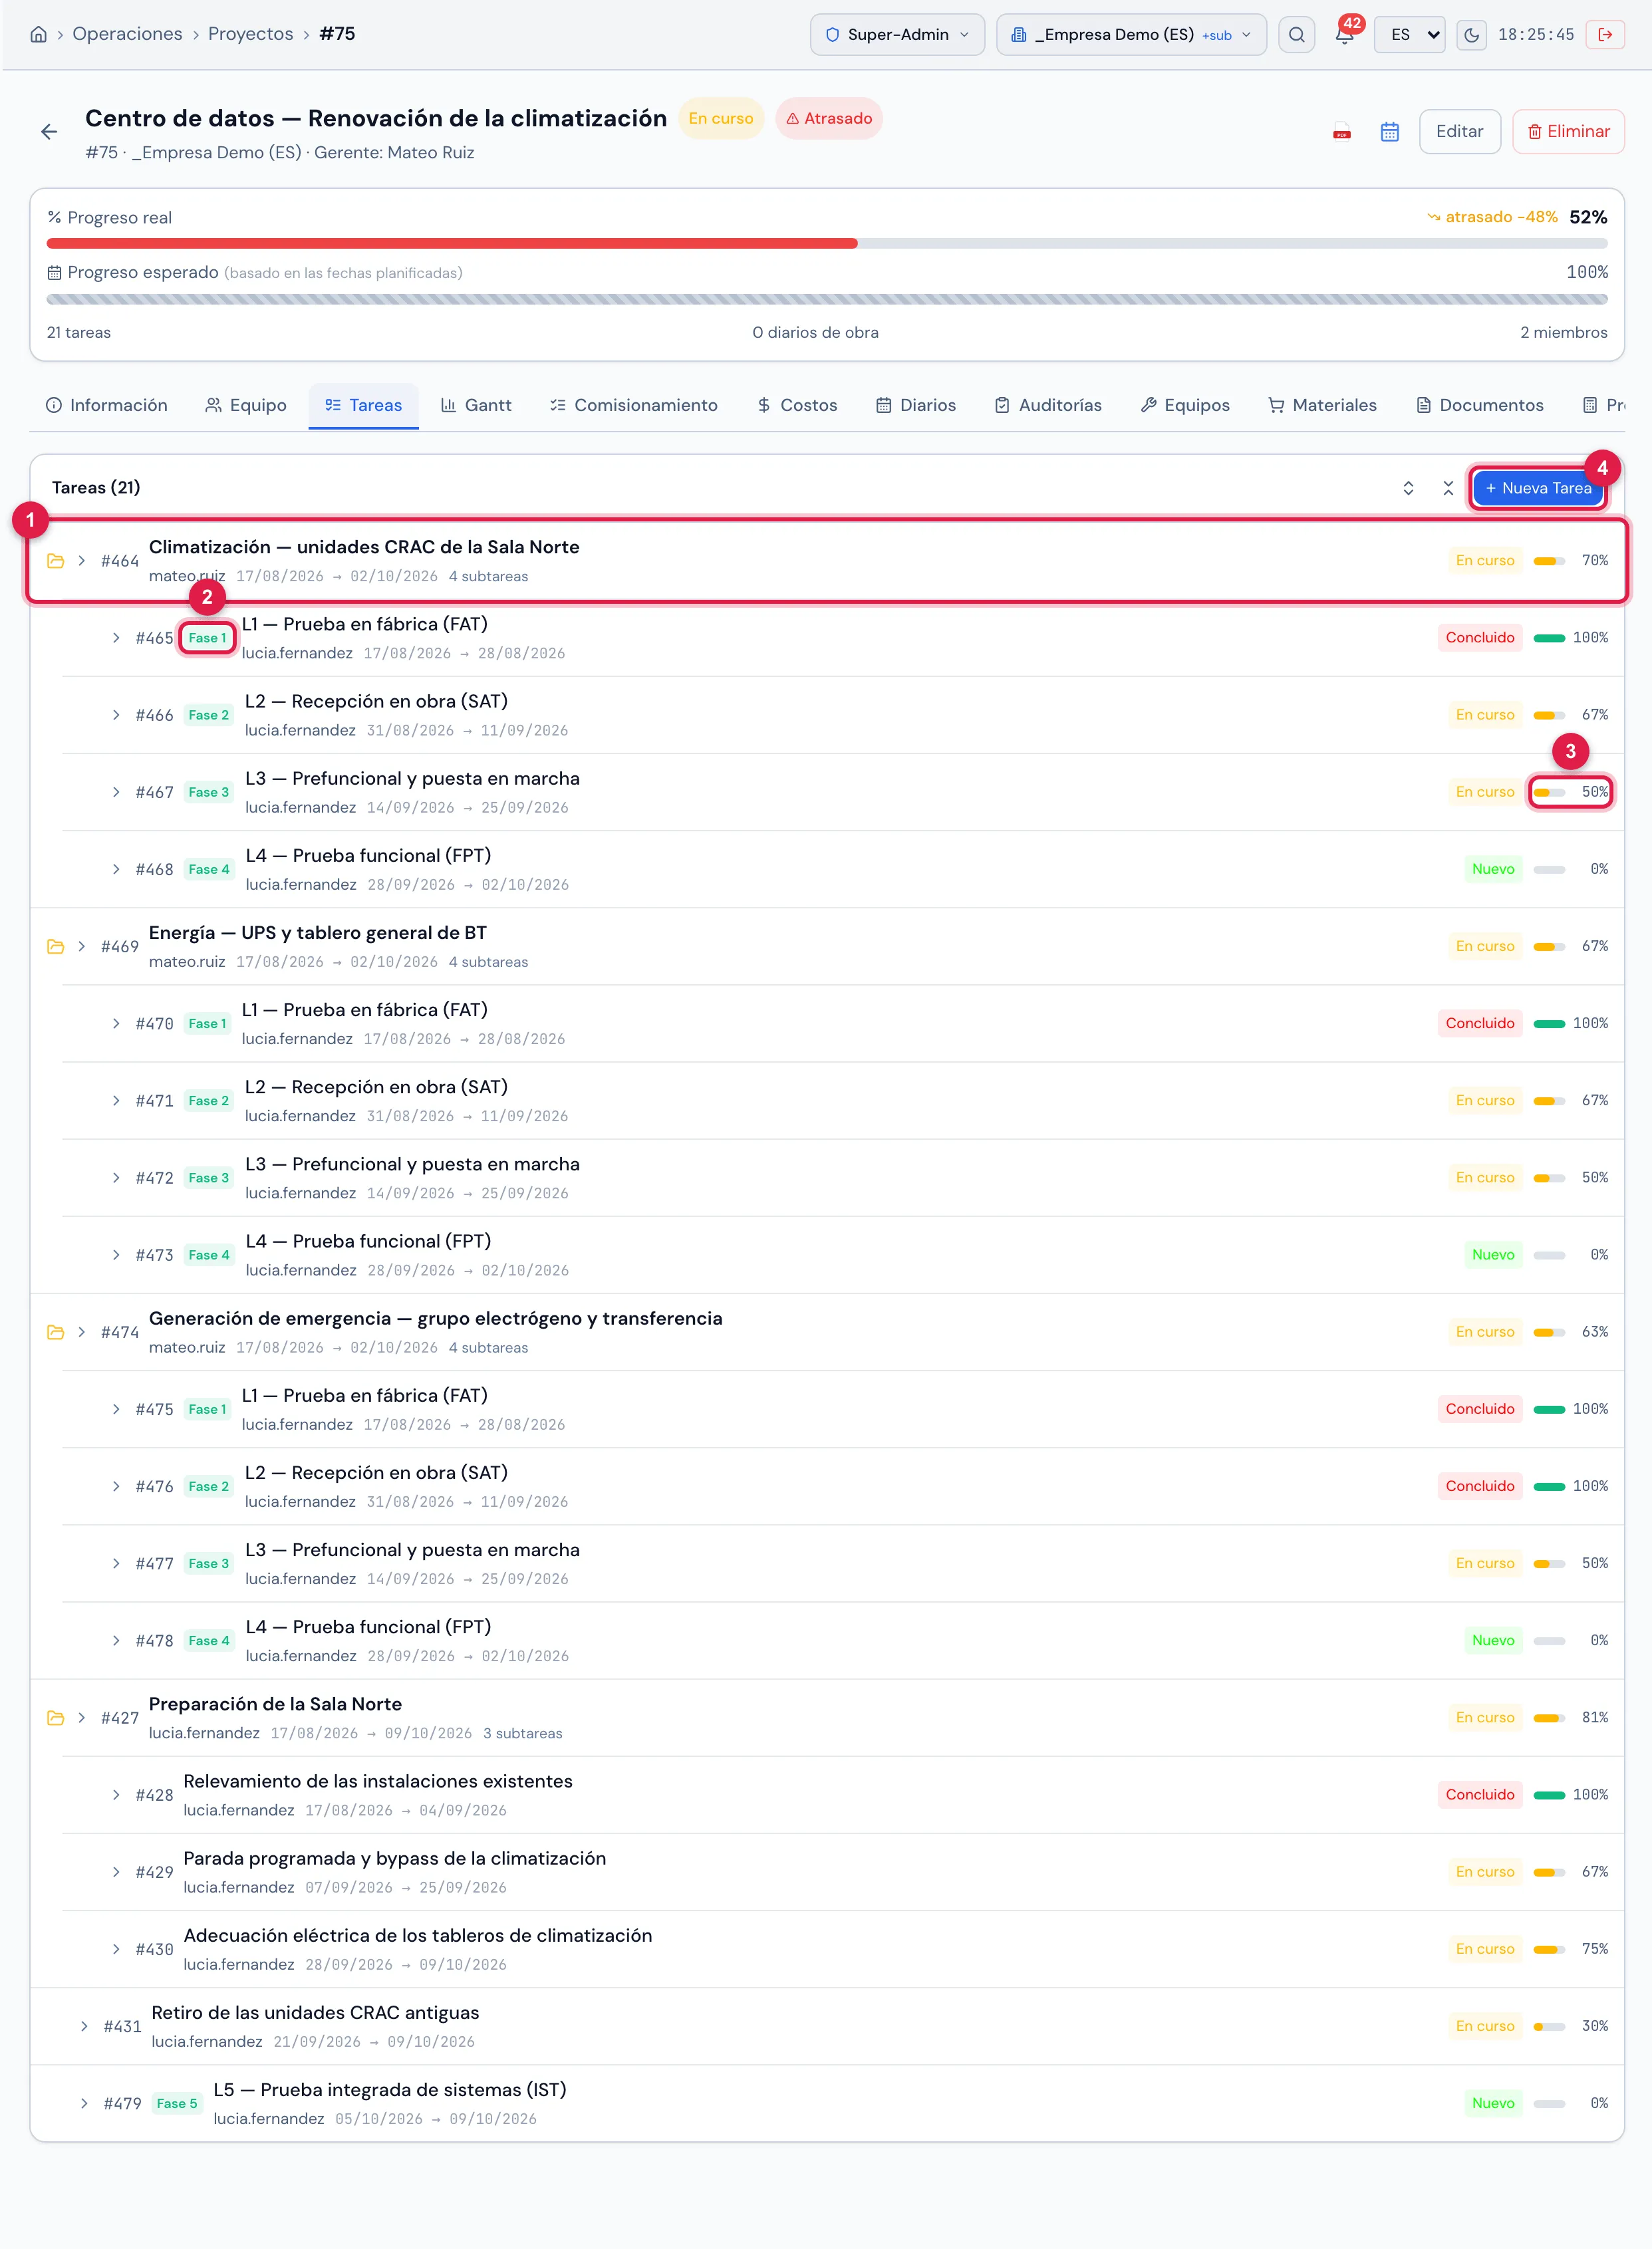Go back using the left arrow
This screenshot has height=2249, width=1652.
(x=49, y=132)
